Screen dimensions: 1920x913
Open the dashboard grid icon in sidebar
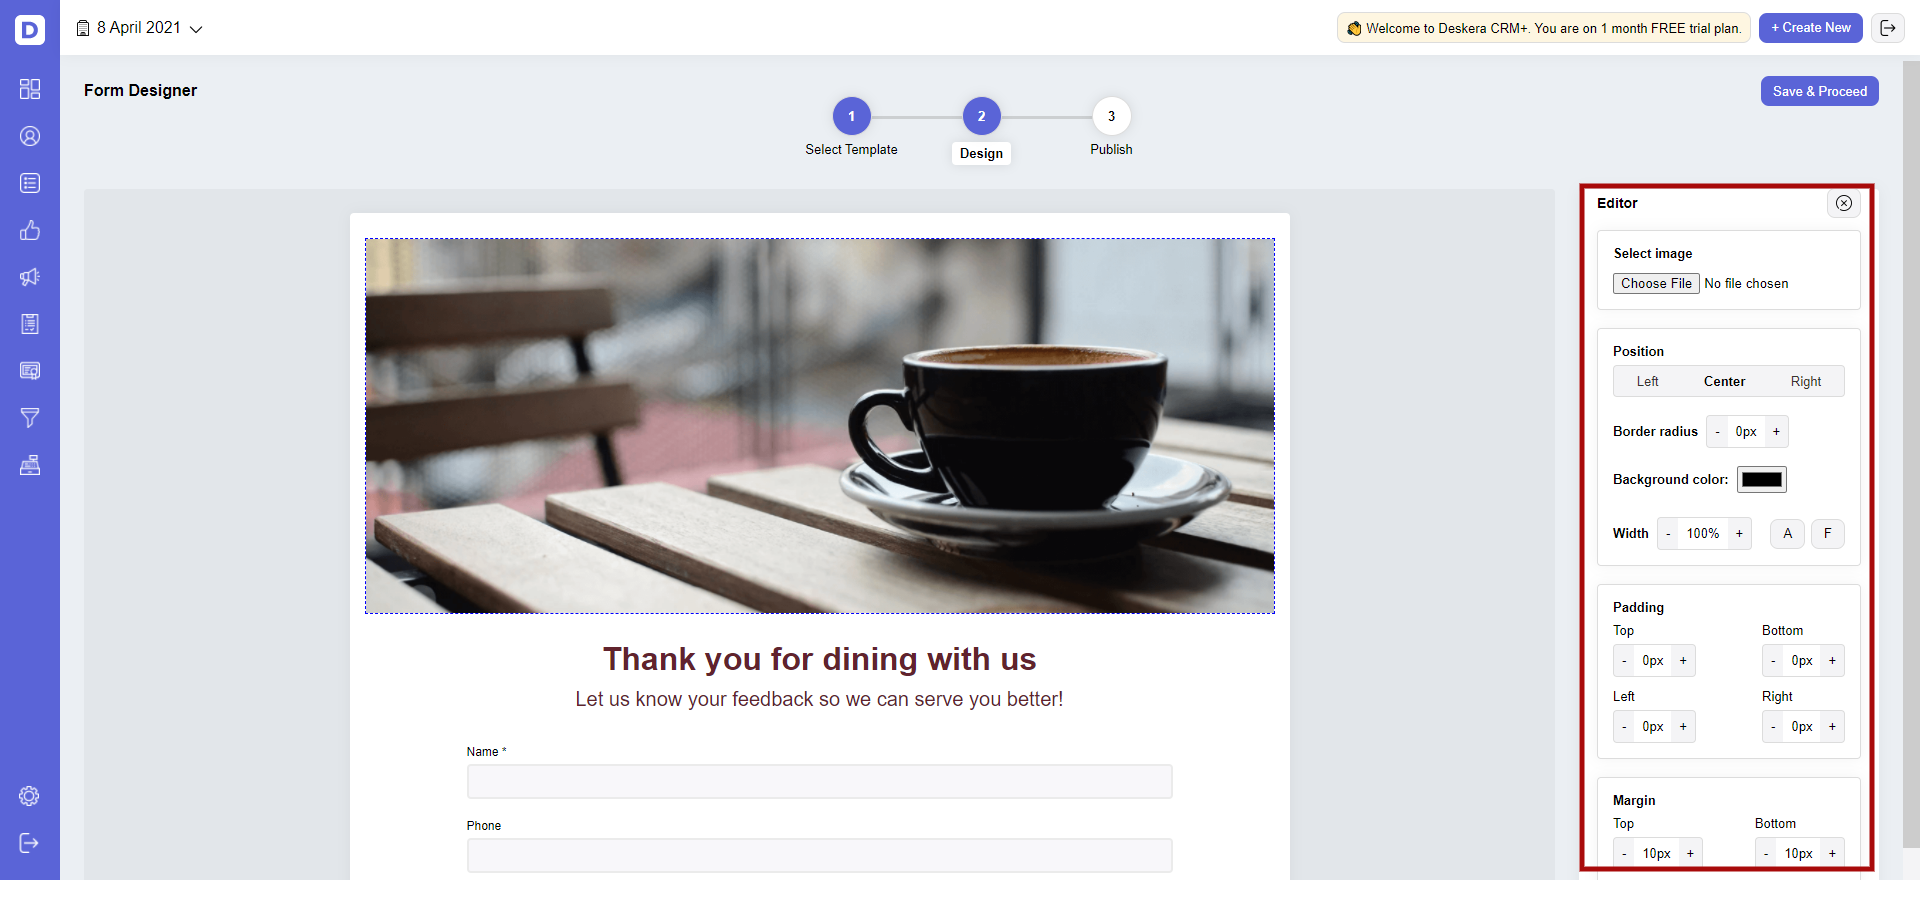tap(30, 89)
